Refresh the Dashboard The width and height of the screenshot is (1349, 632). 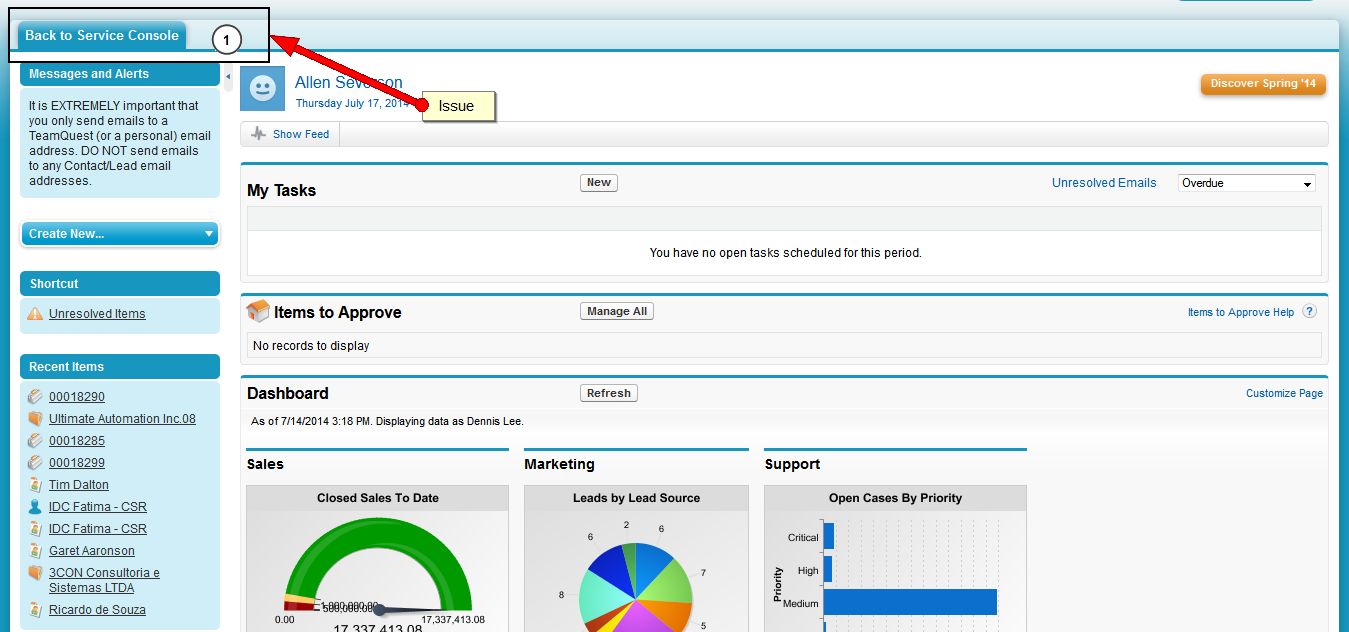(x=609, y=394)
